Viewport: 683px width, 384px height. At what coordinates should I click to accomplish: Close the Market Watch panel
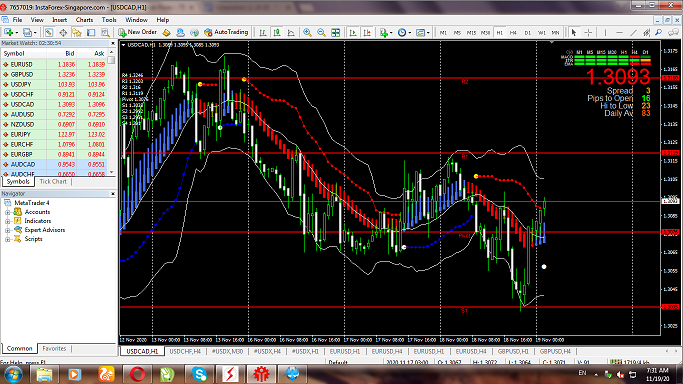coord(112,43)
